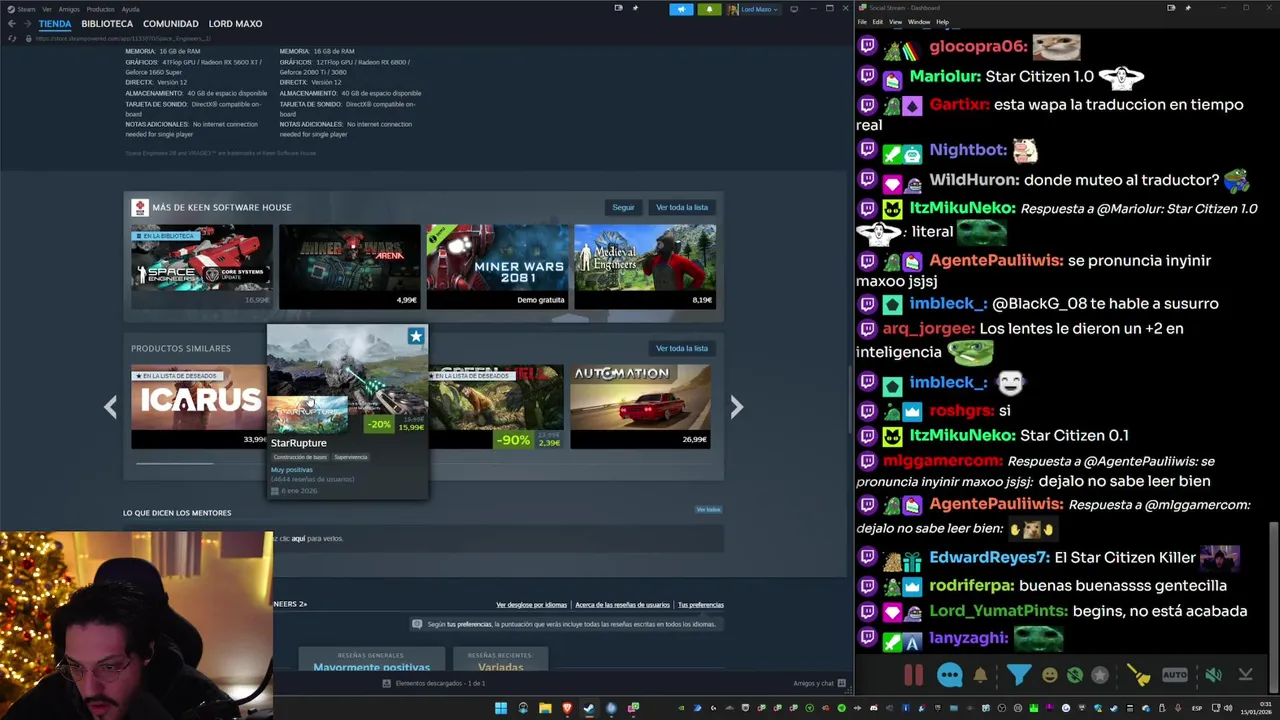This screenshot has width=1280, height=720.
Task: Open File Explorer from the taskbar
Action: 545,708
